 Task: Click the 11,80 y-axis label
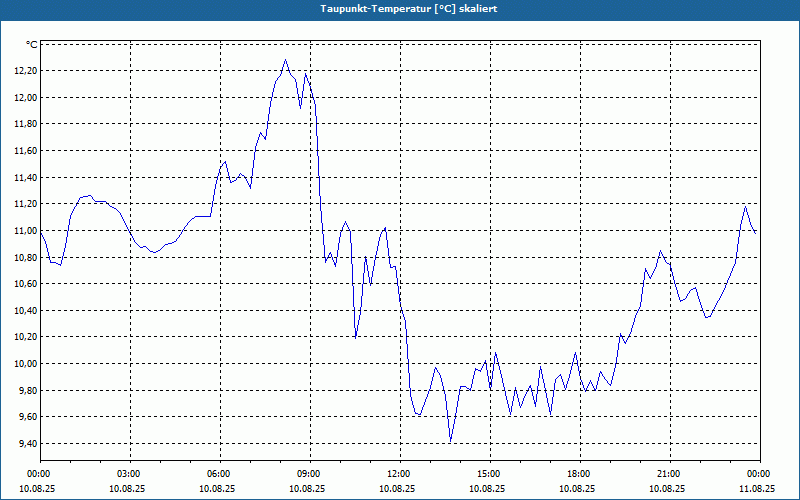pos(26,124)
